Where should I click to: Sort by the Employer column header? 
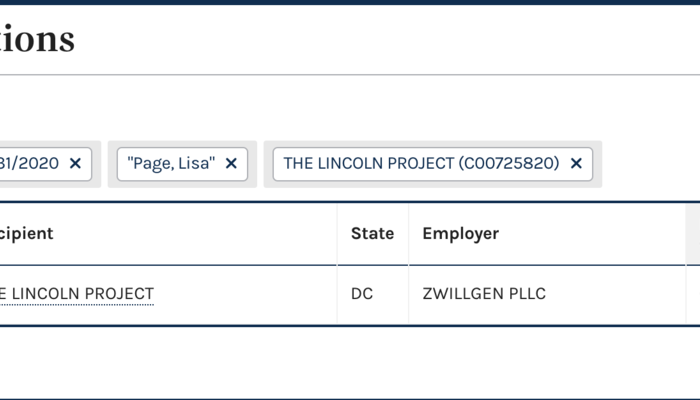tap(460, 234)
